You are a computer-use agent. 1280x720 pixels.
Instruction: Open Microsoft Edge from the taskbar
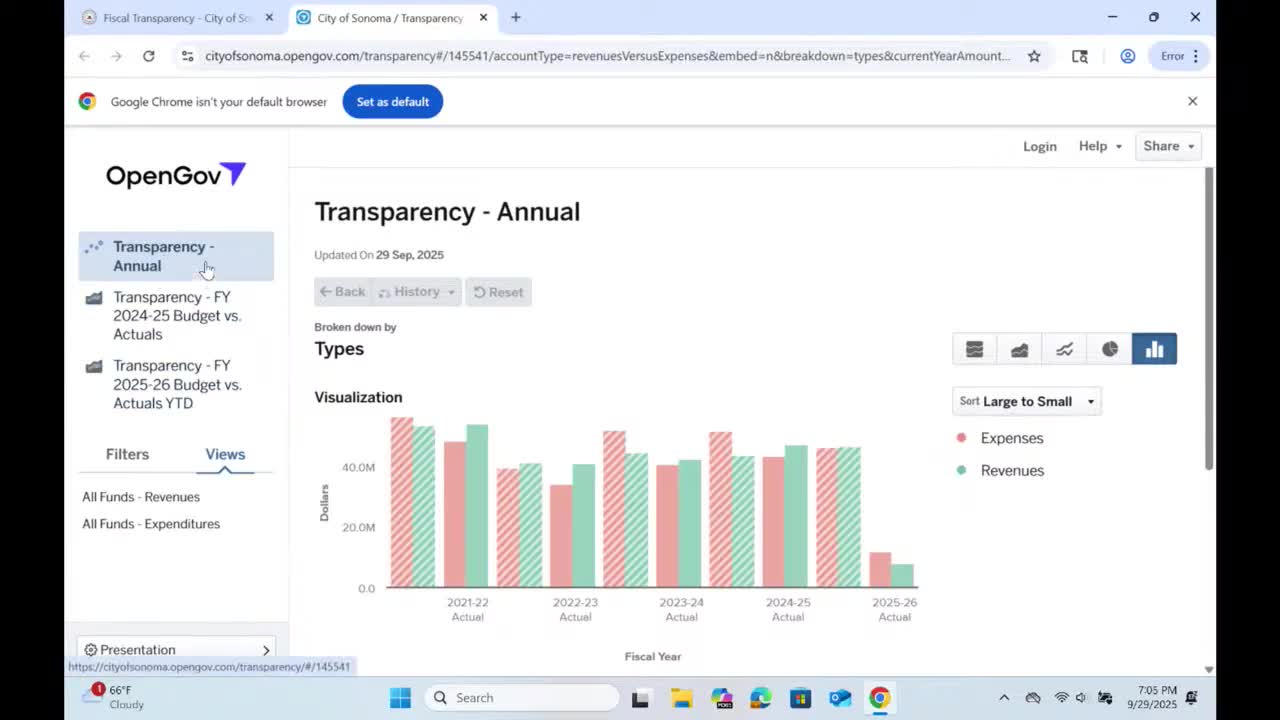point(761,698)
